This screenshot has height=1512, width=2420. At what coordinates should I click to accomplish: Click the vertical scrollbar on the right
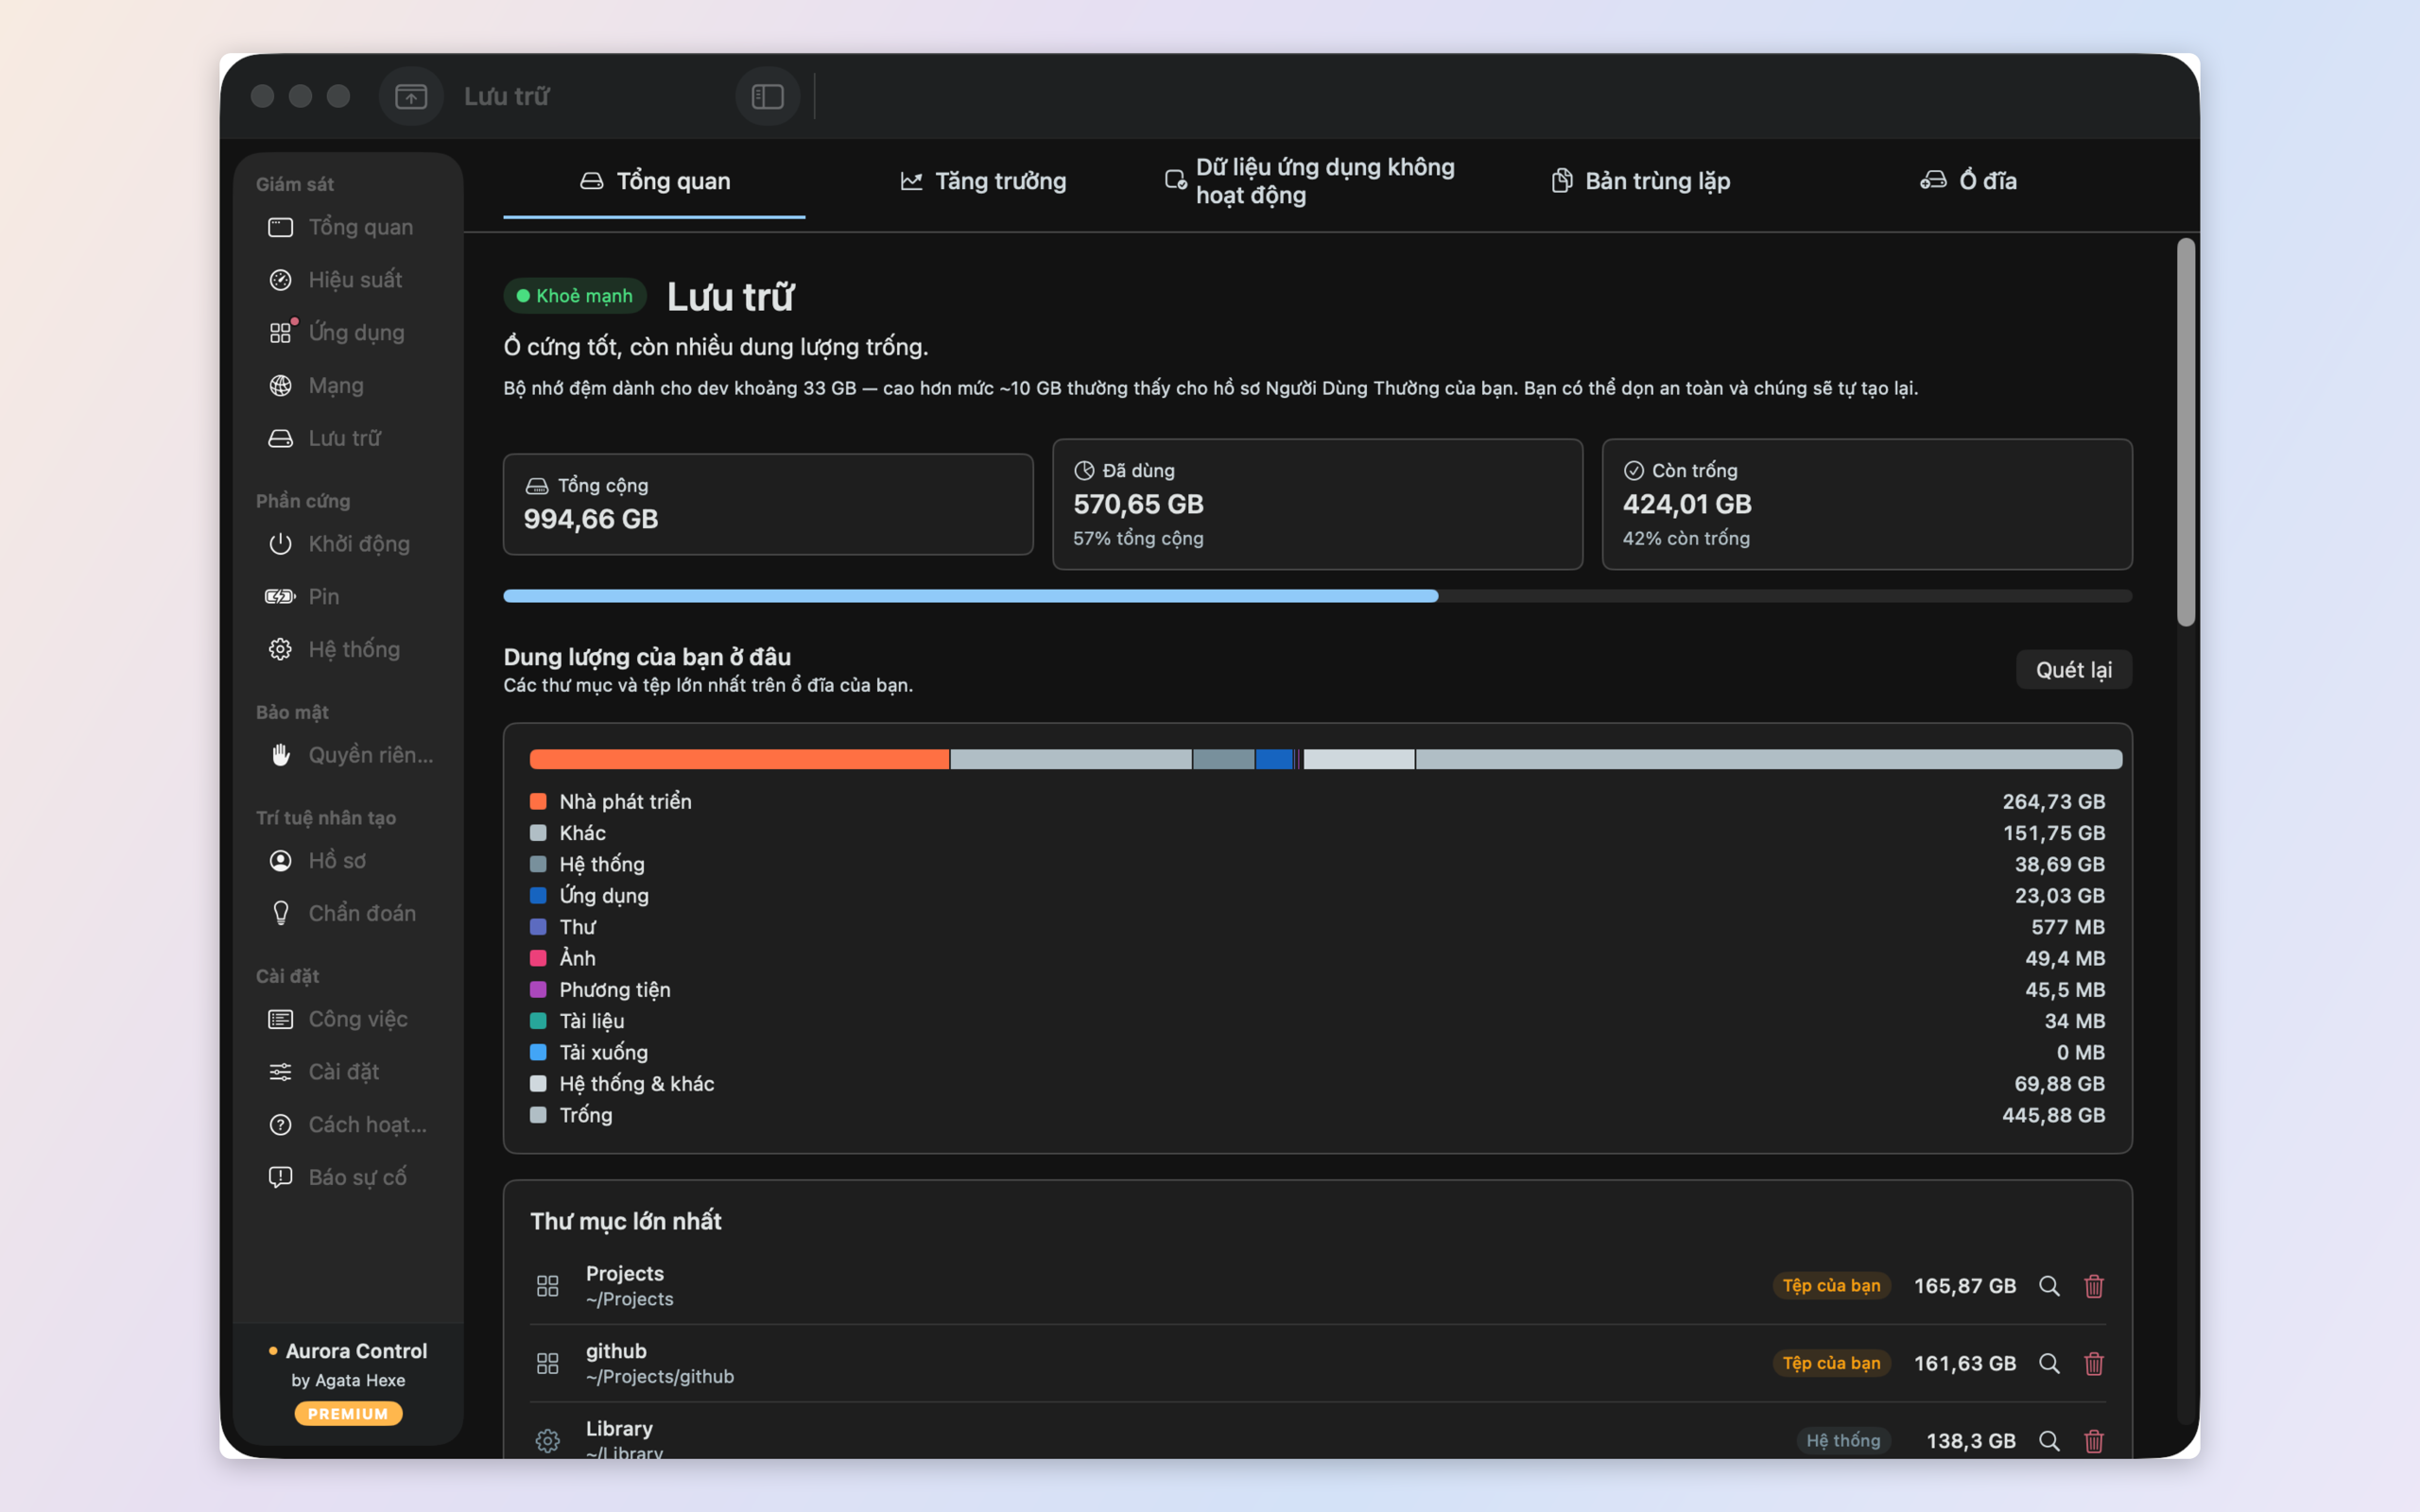point(2186,432)
